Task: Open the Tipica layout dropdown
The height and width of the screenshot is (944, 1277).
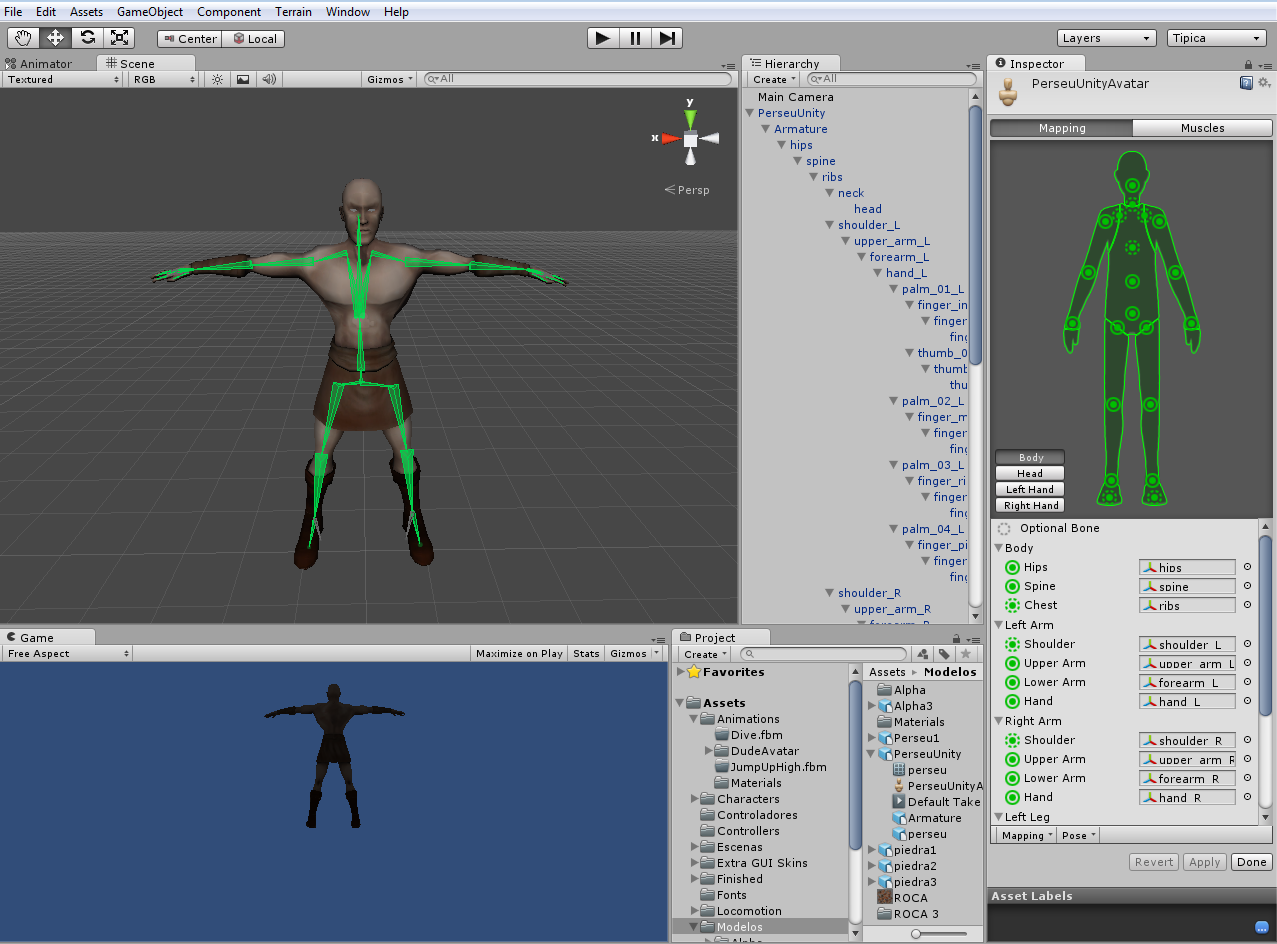Action: (x=1217, y=38)
